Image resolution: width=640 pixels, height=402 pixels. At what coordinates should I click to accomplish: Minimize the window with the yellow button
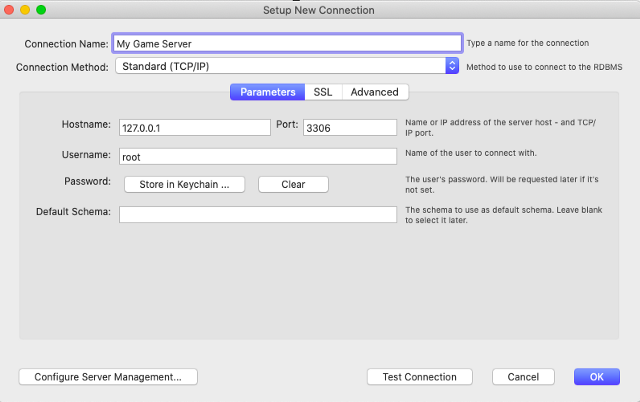point(25,10)
